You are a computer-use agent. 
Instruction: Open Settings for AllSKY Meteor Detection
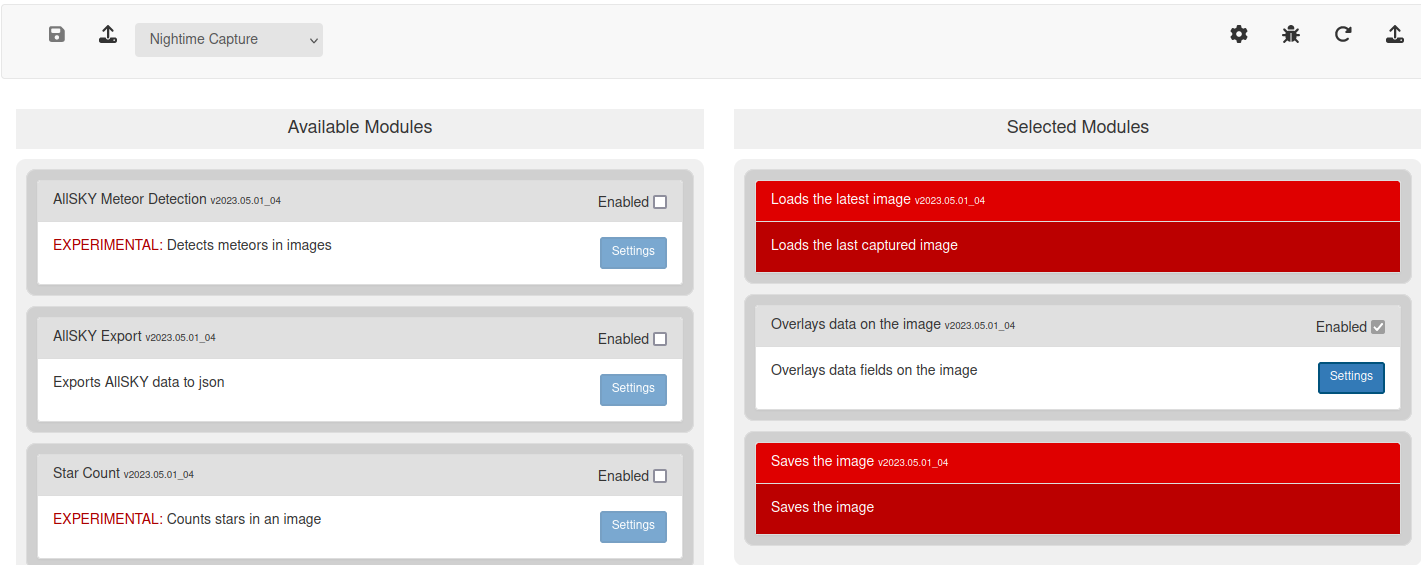coord(633,252)
